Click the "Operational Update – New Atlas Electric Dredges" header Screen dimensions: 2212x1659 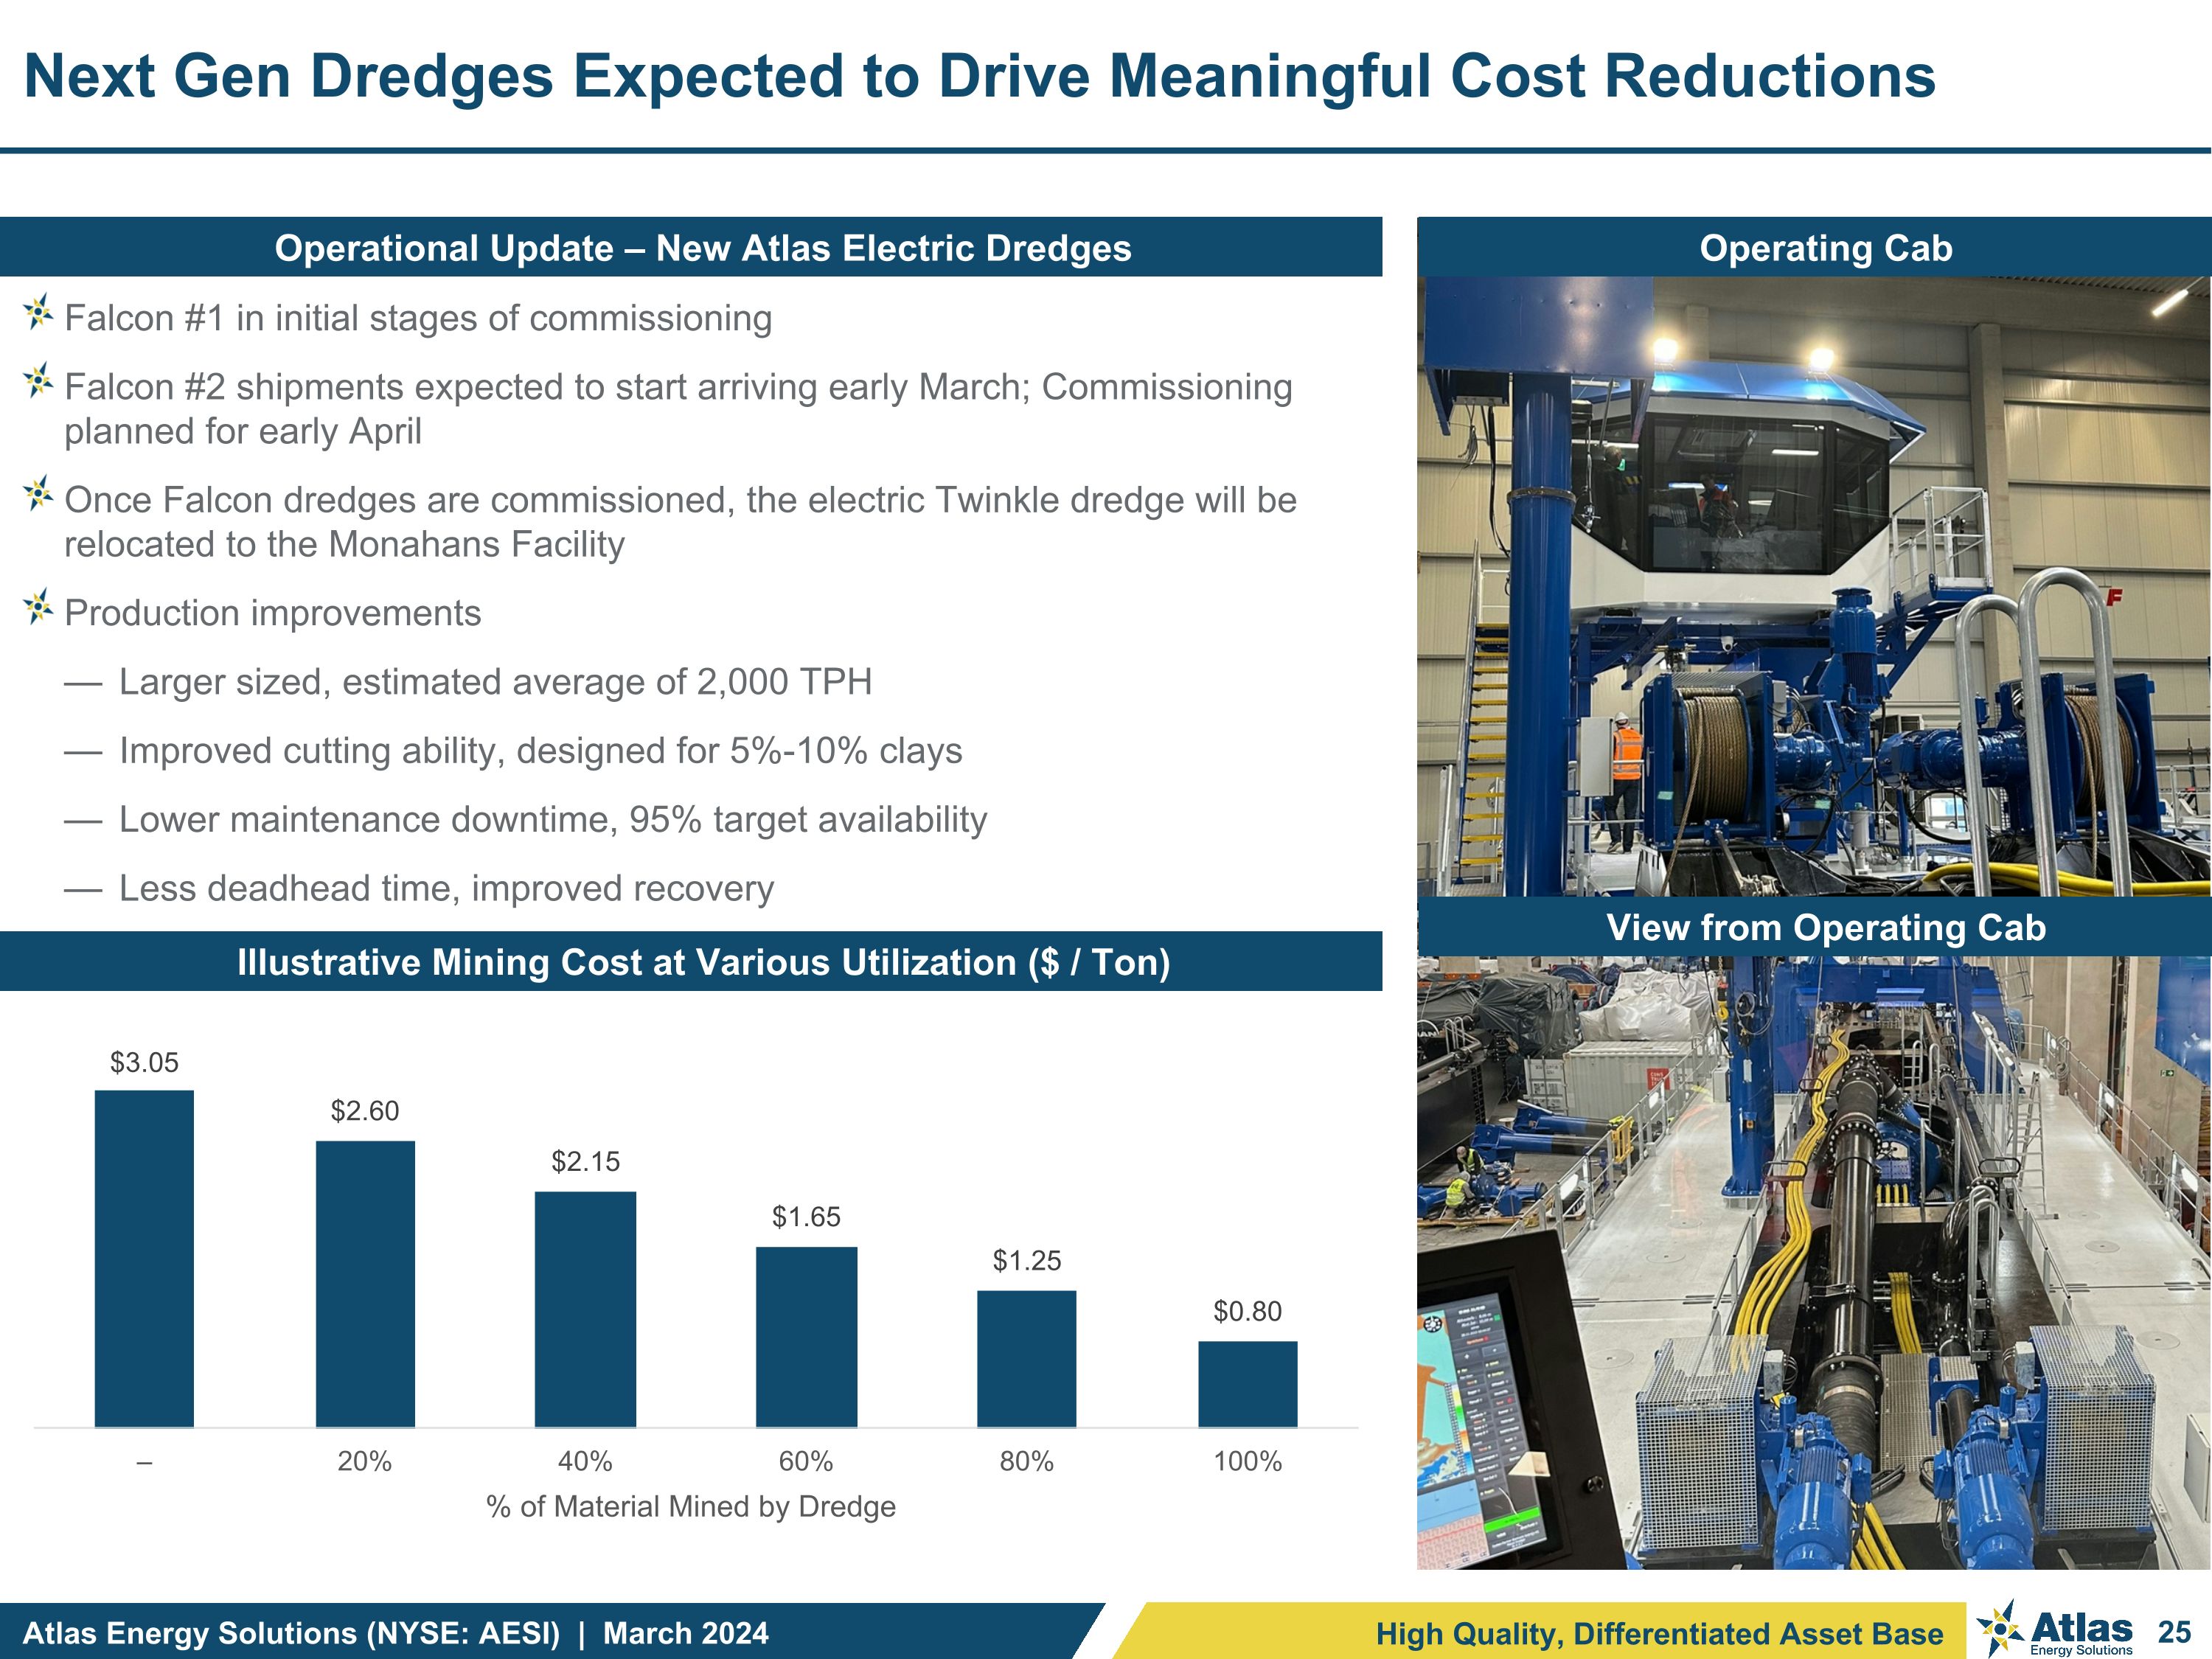[691, 247]
